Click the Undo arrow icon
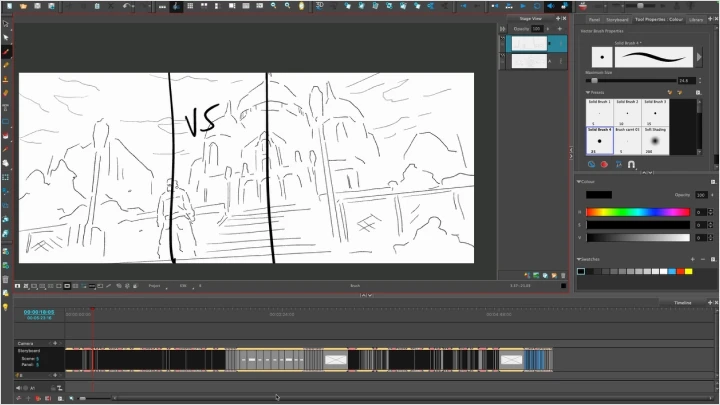This screenshot has height=405, width=720. tap(129, 6)
